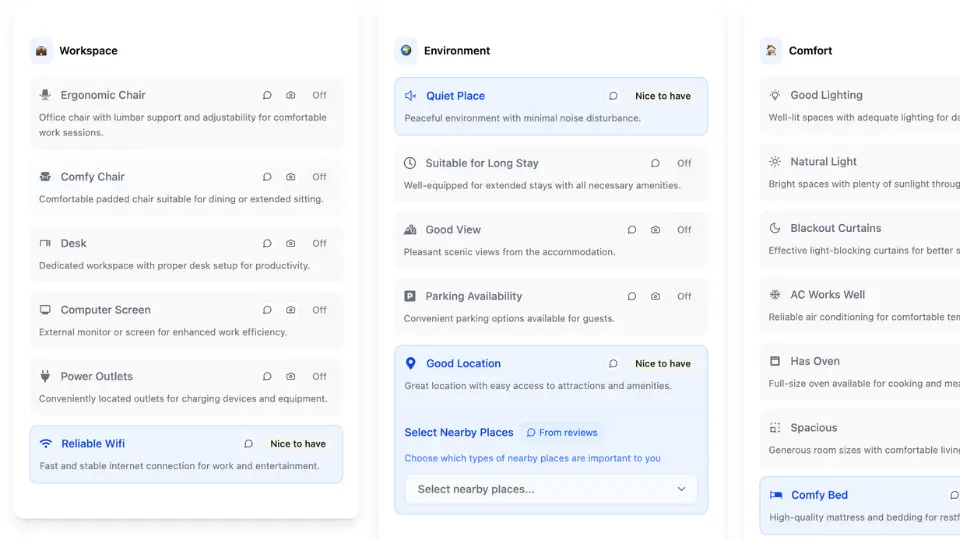Change Quiet Place's Nice to have setting

tap(663, 96)
